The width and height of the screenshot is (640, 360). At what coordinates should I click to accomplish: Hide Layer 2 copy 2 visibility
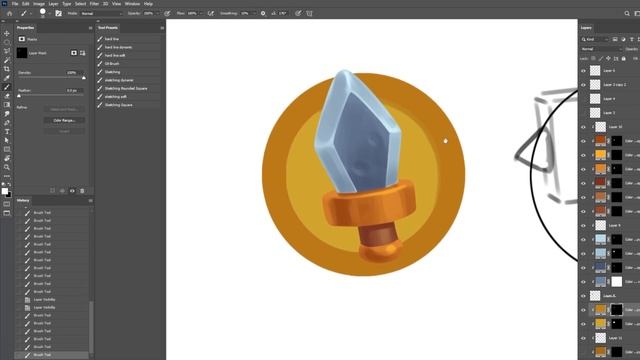[583, 85]
